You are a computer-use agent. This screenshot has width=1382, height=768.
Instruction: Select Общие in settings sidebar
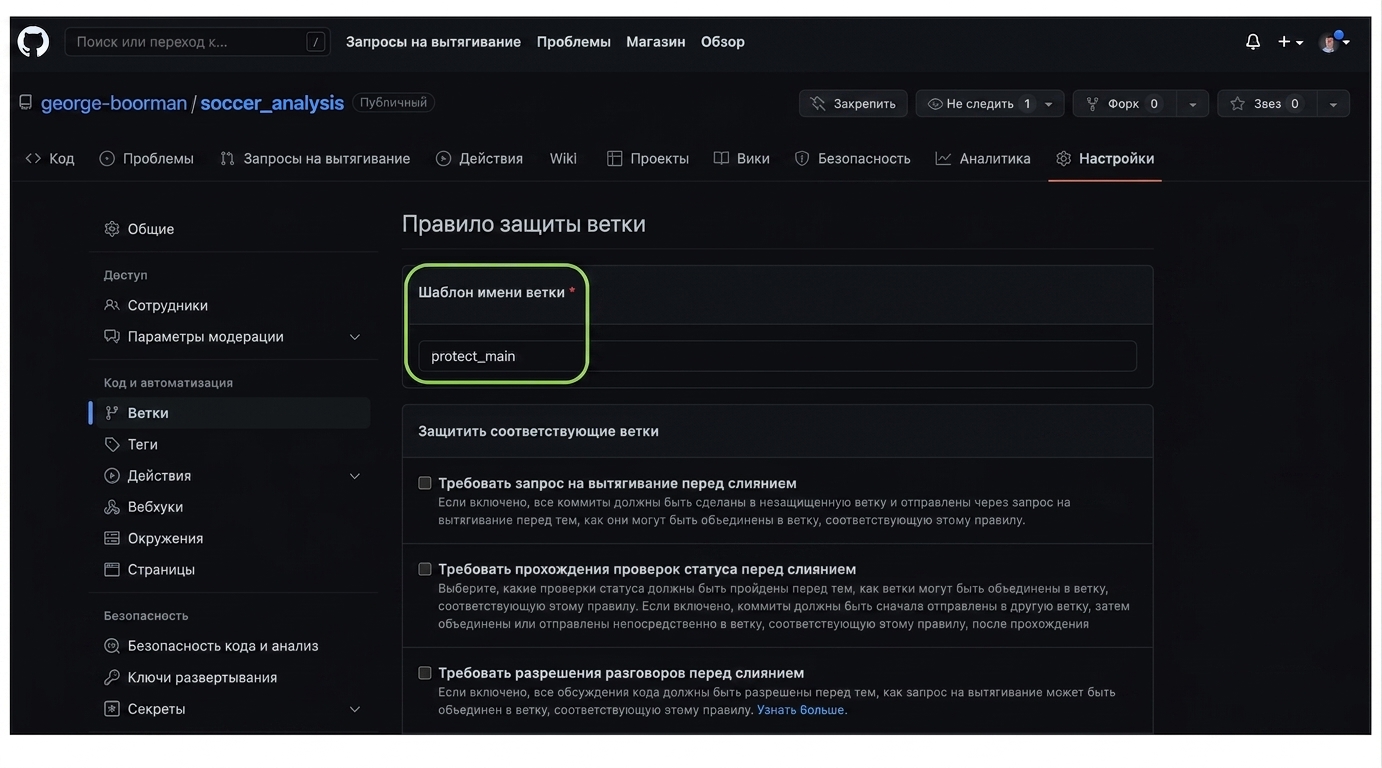click(234, 229)
